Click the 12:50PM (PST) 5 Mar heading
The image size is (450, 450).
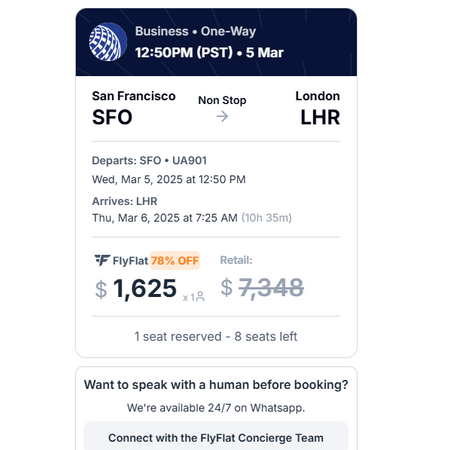click(x=209, y=53)
